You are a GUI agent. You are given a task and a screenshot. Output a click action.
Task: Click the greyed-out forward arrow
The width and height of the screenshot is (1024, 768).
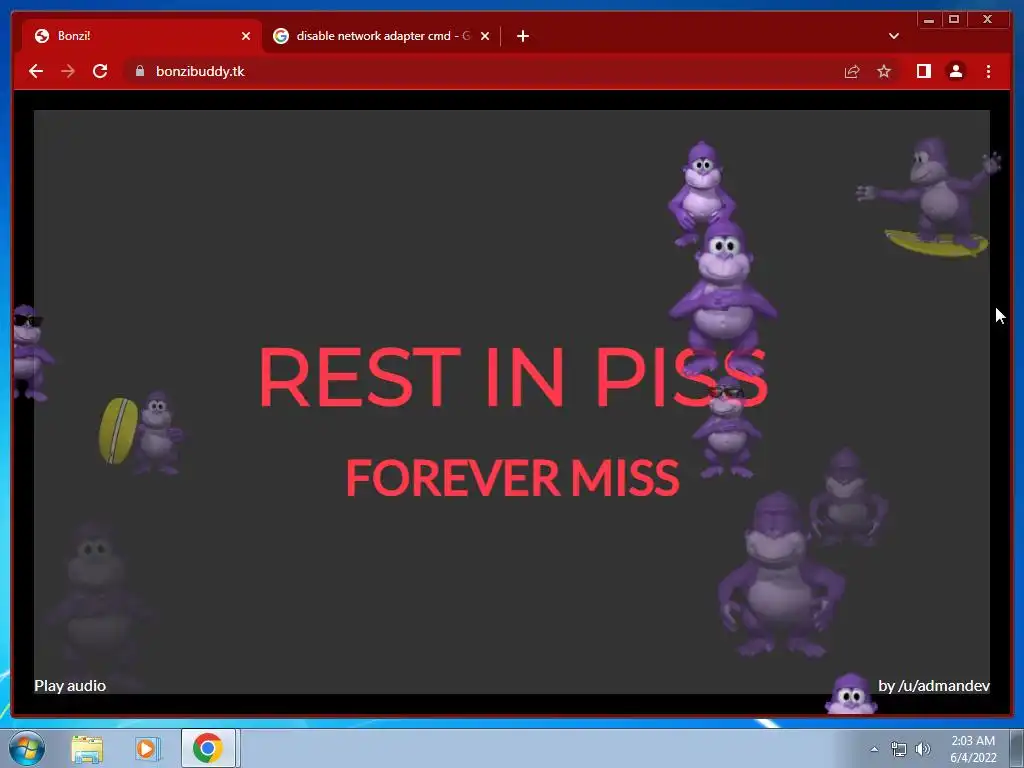pyautogui.click(x=68, y=71)
